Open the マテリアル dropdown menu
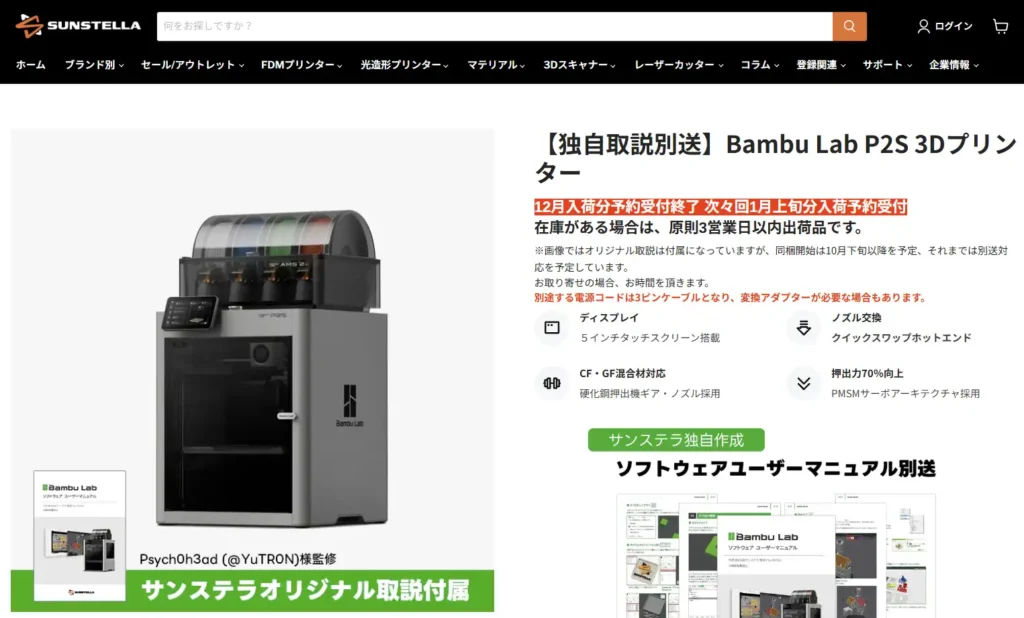This screenshot has width=1024, height=618. click(496, 65)
